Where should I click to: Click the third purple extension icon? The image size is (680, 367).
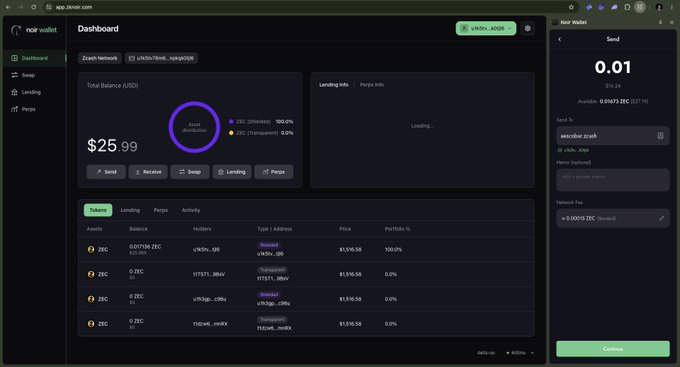pos(614,7)
